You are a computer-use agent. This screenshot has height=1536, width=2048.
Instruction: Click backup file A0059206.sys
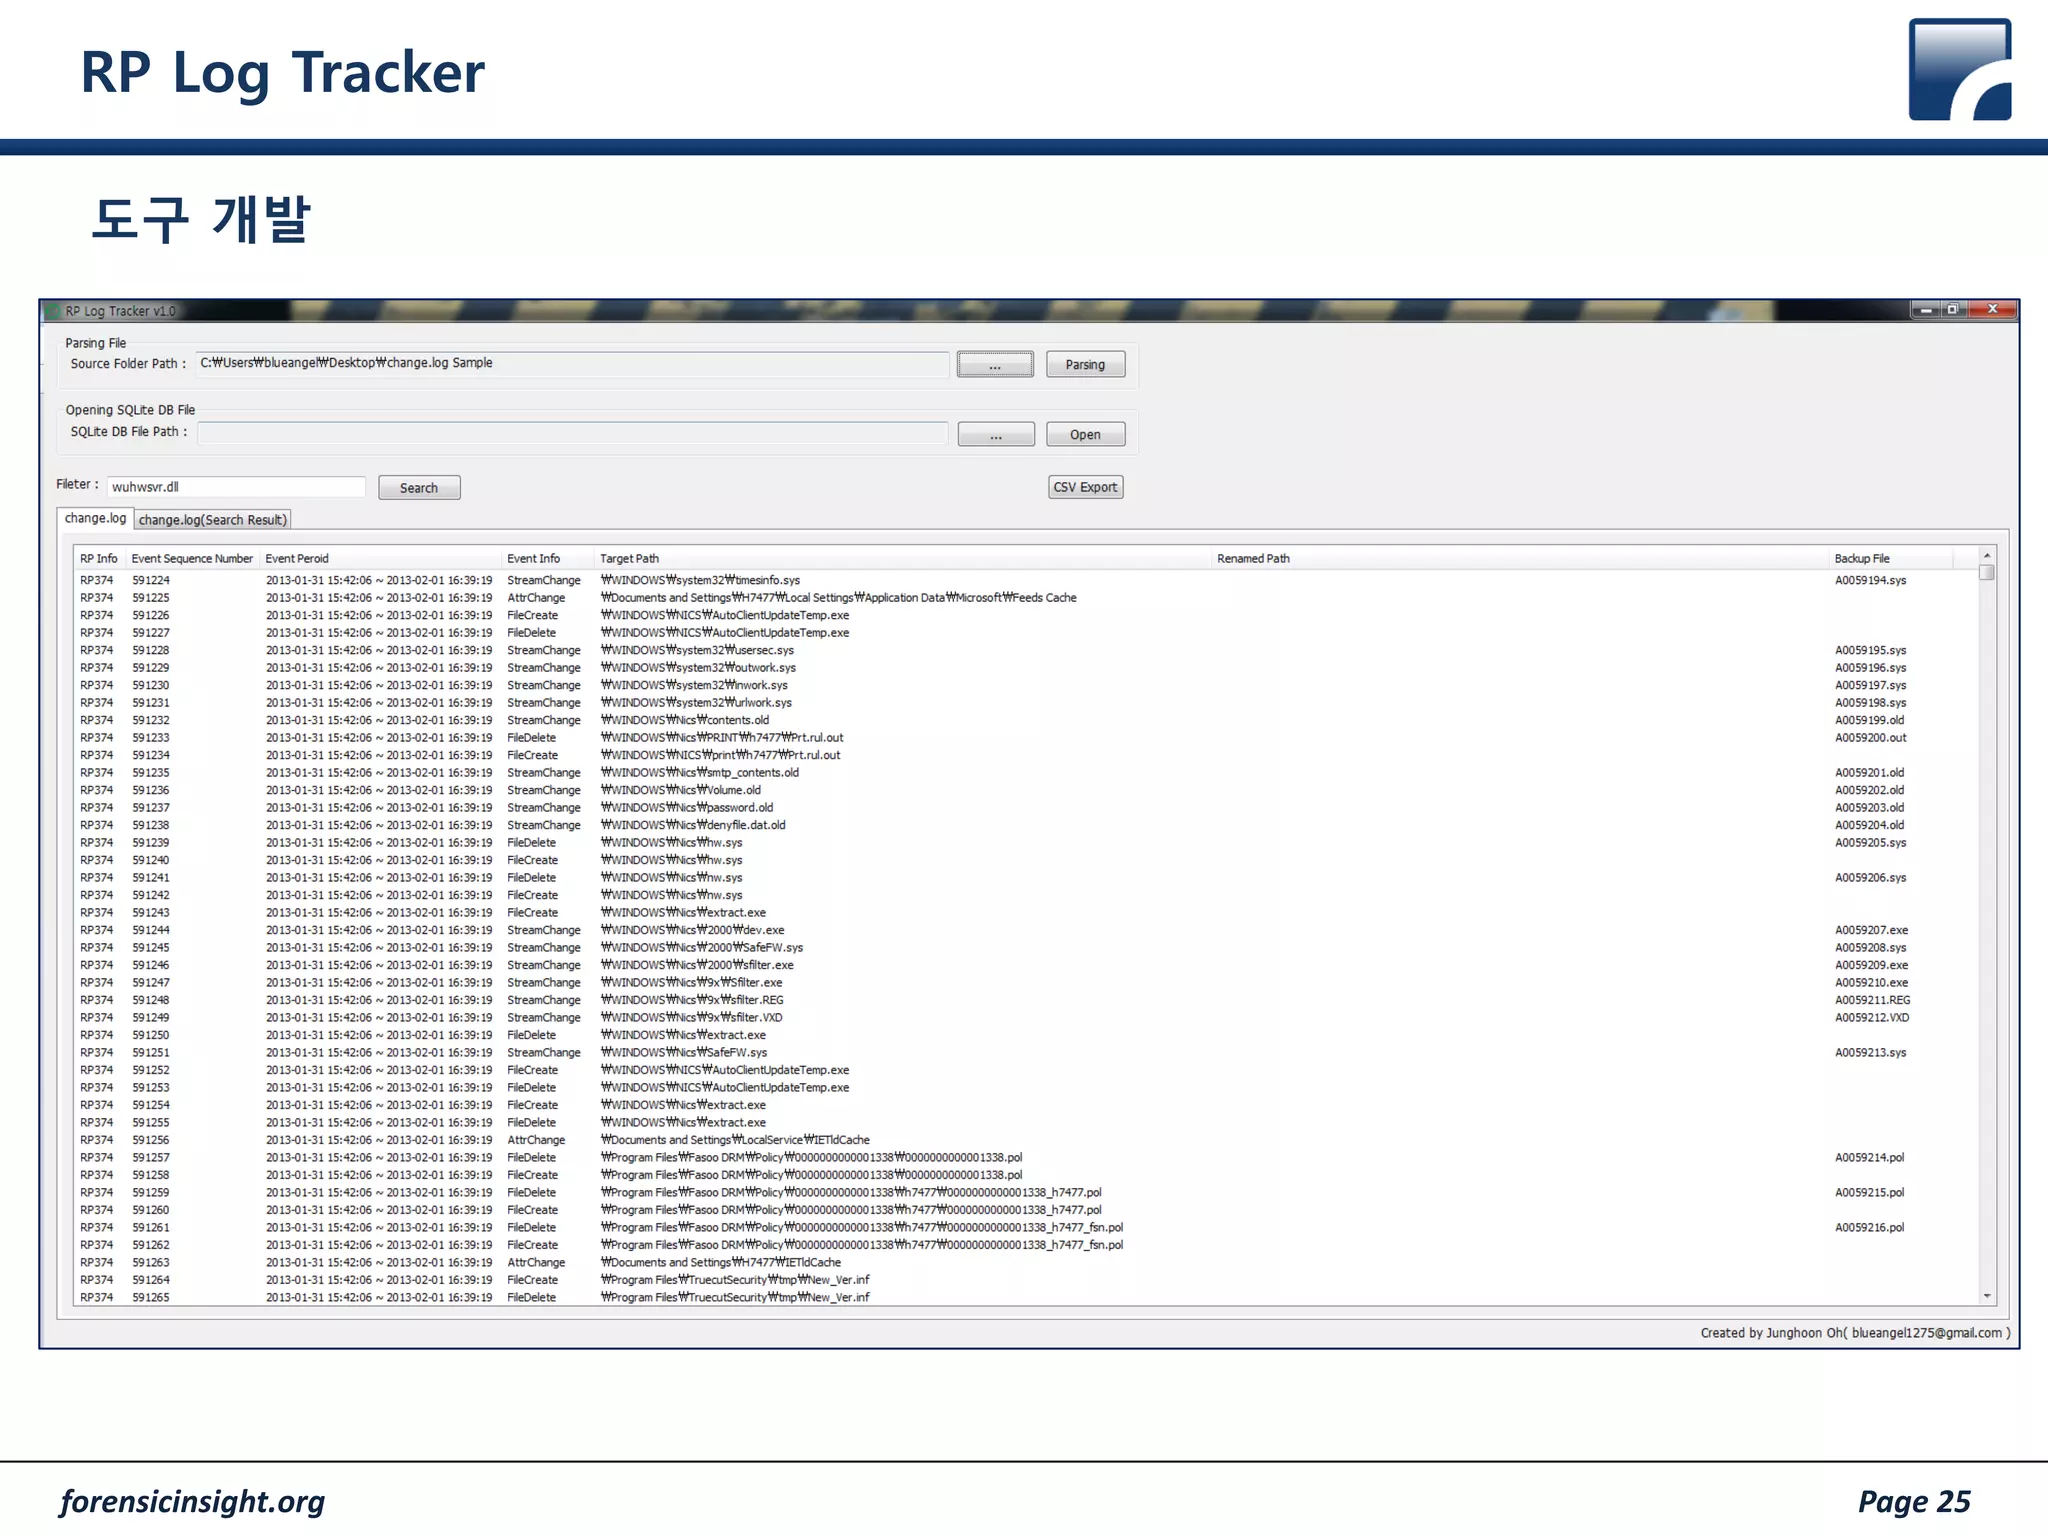point(1870,878)
